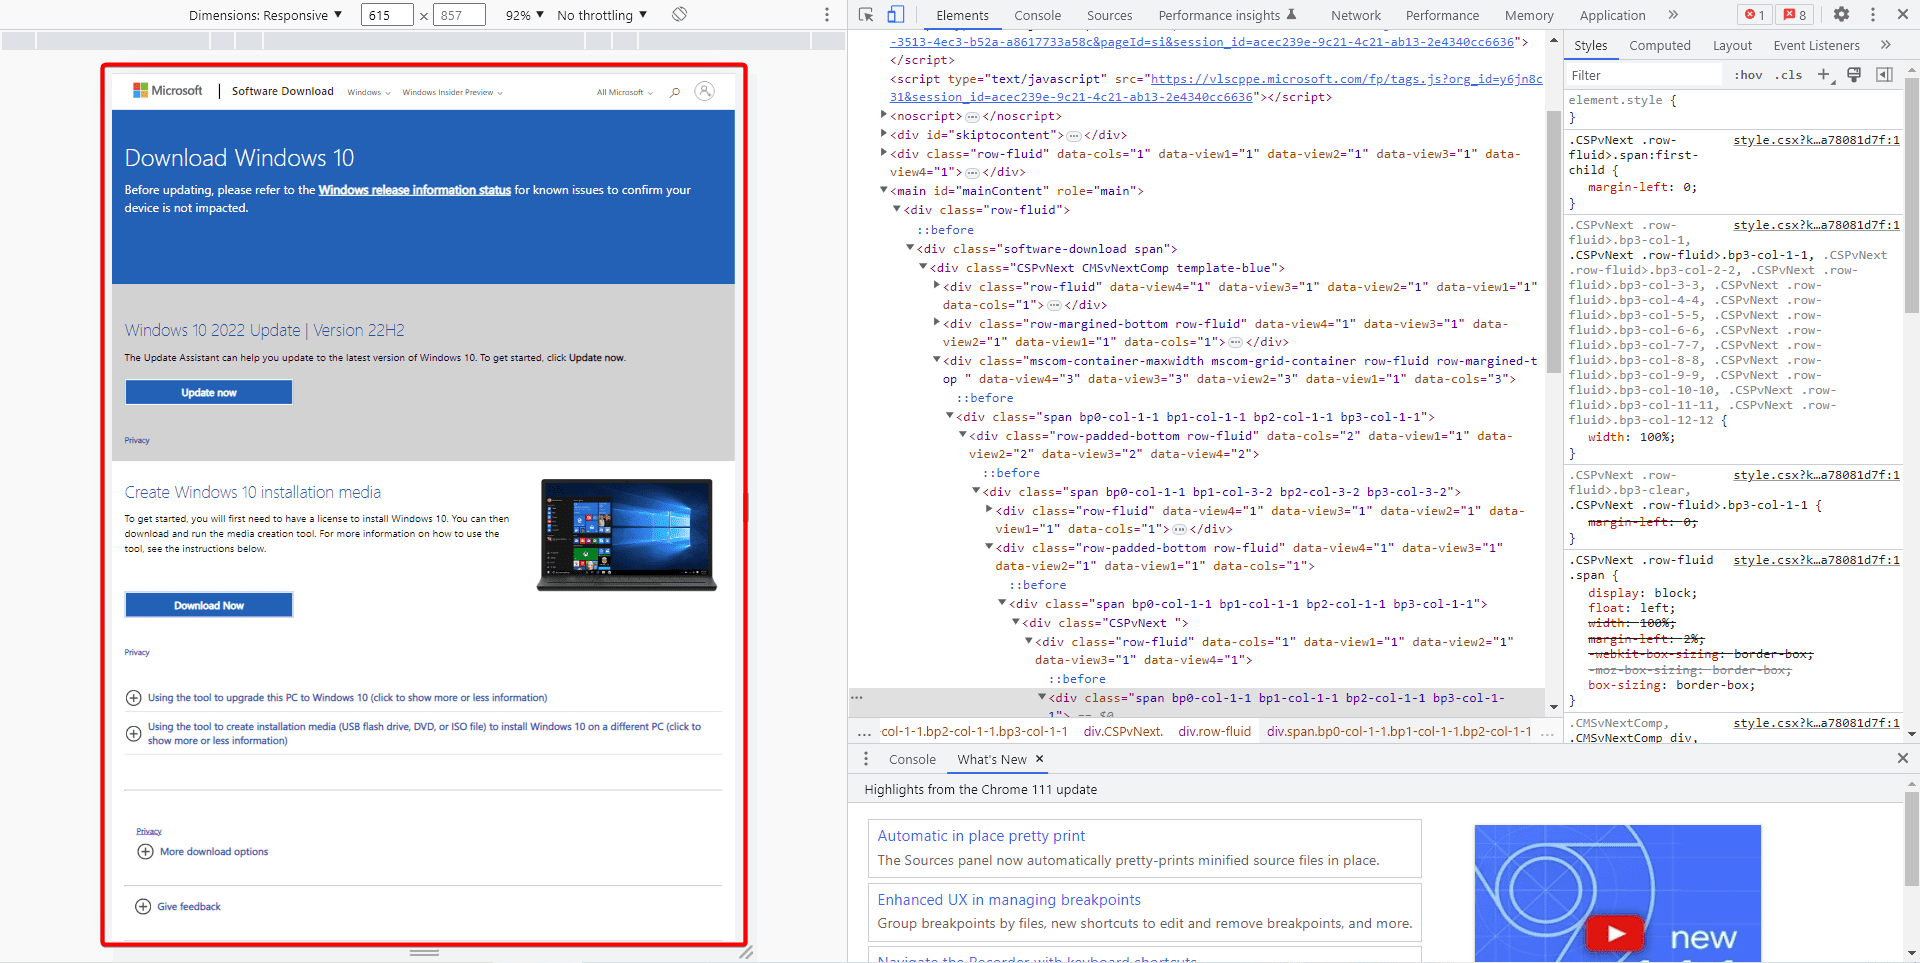Image resolution: width=1921 pixels, height=963 pixels.
Task: Switch to the Computed styles tab
Action: pos(1660,45)
